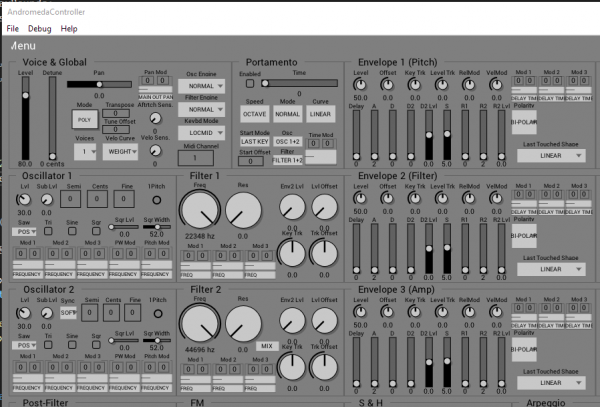Enable the Portamento checkbox

252,85
